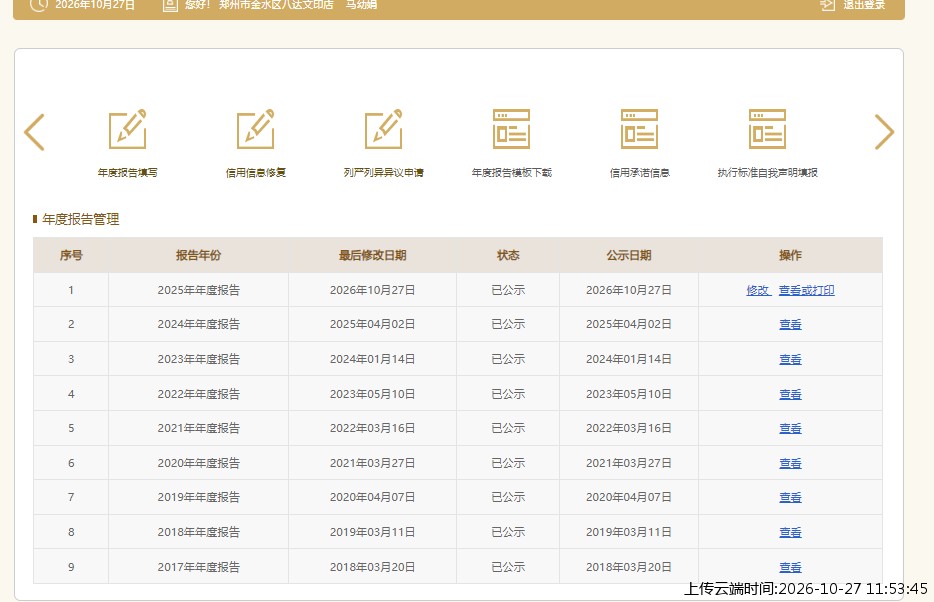Open the 执行标准自我声明填报 icon

[x=767, y=129]
